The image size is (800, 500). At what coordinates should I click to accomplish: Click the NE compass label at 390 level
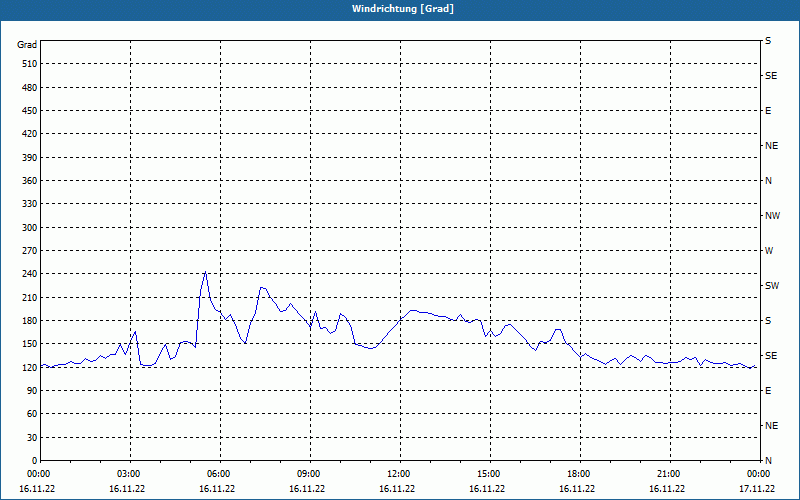point(771,146)
